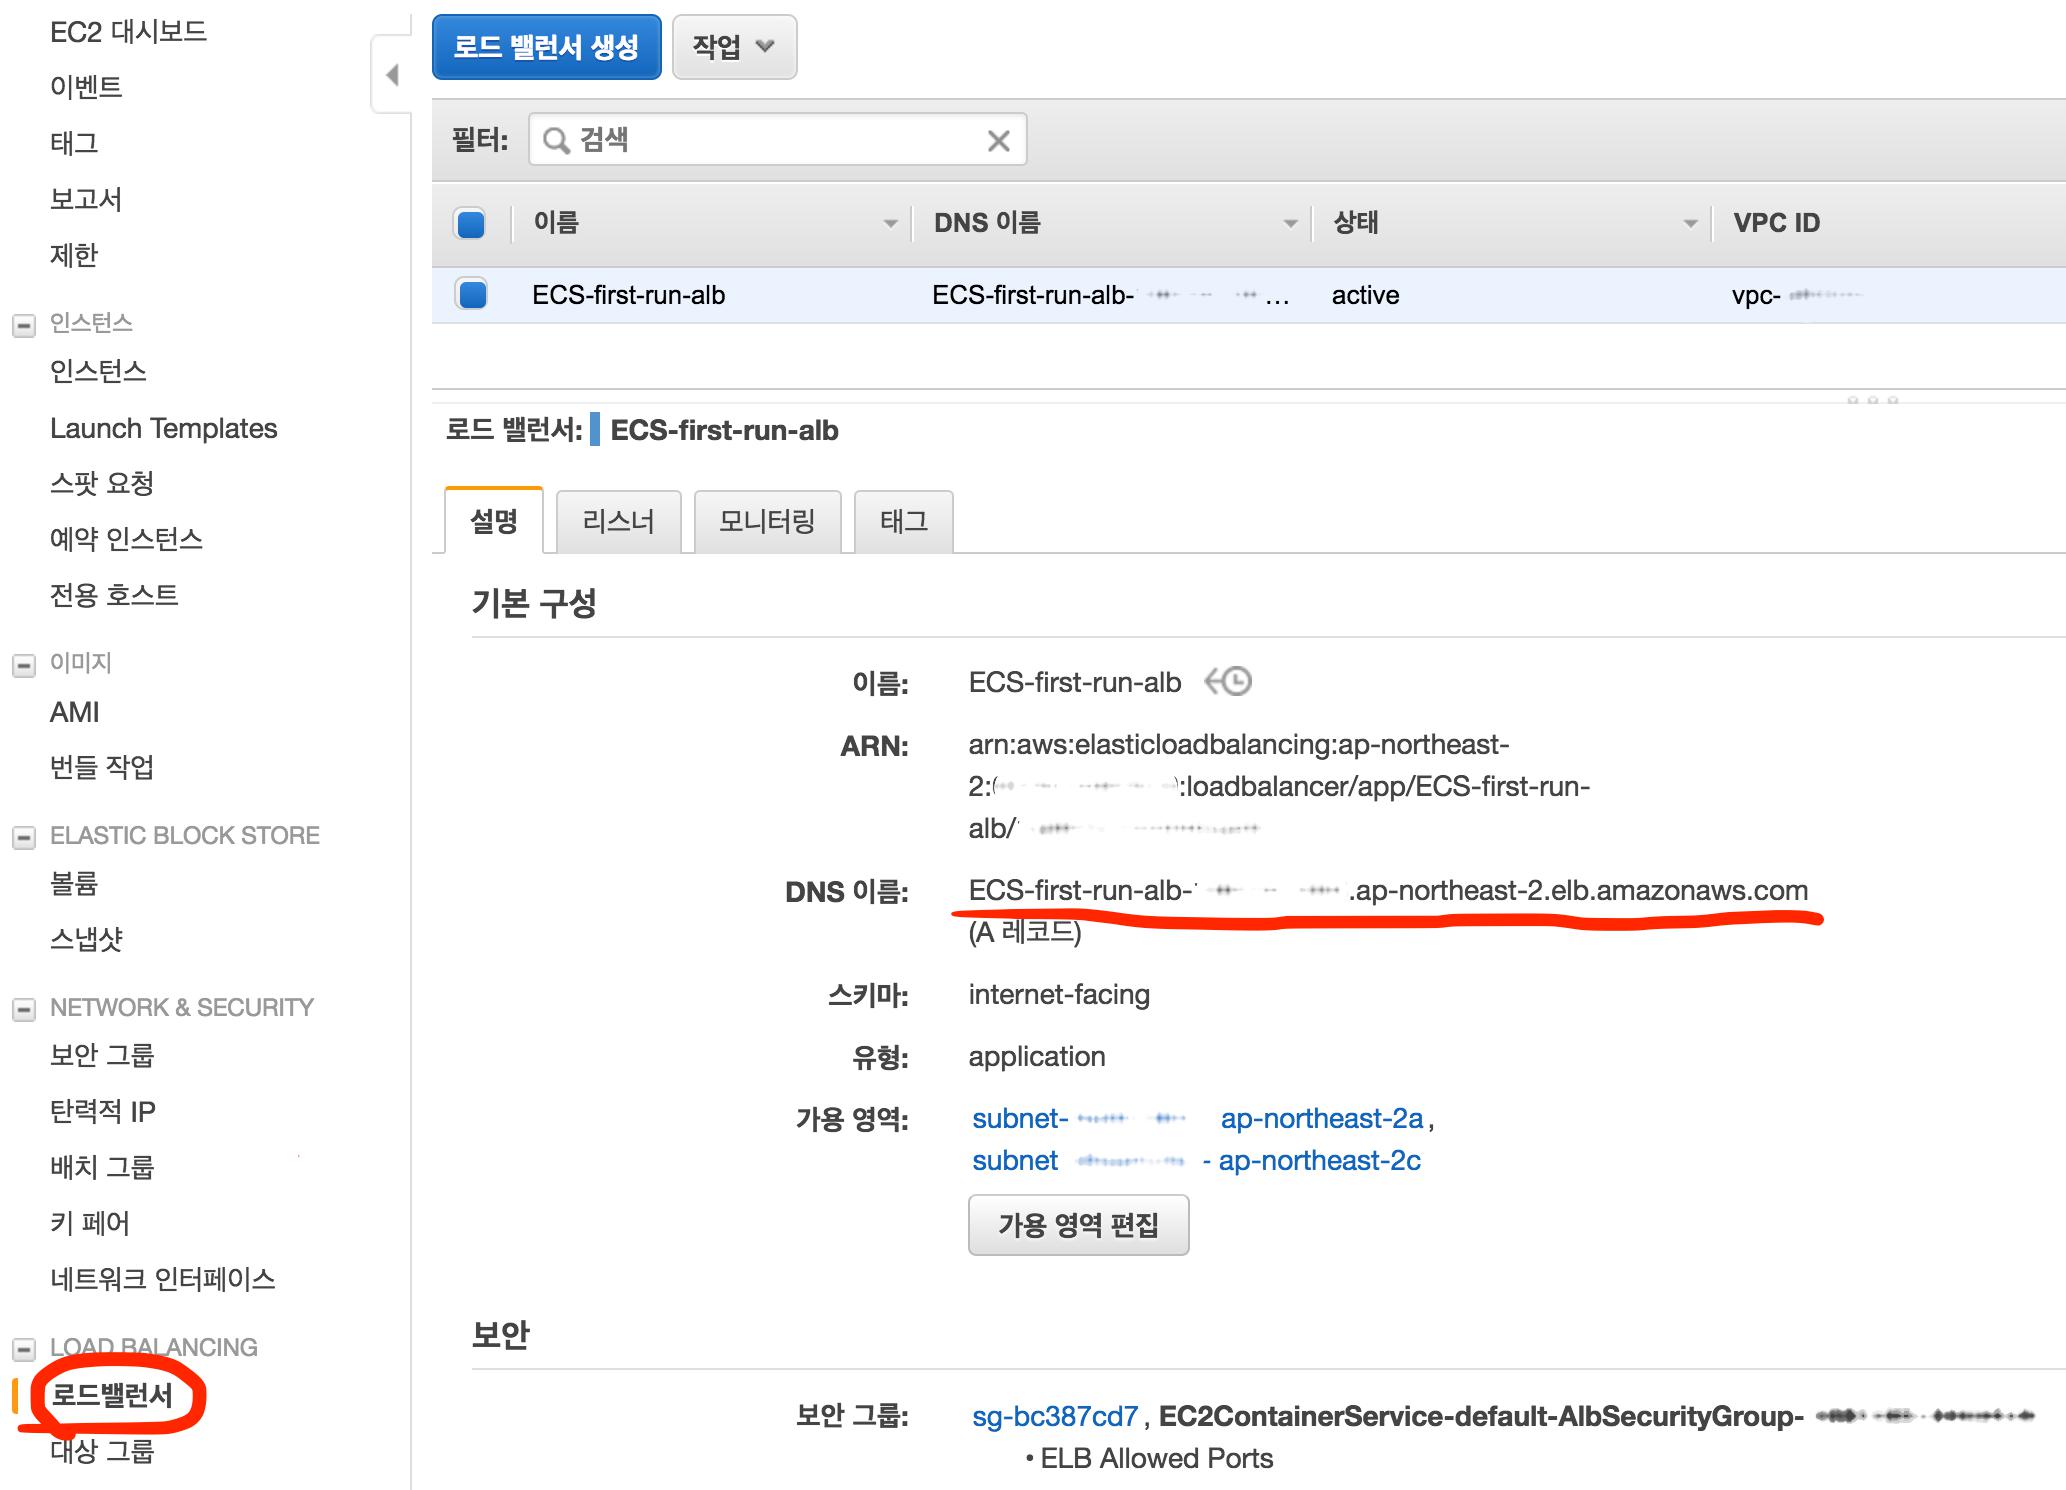Open security group link sg-bc387cd7
This screenshot has width=2066, height=1490.
tap(1055, 1416)
